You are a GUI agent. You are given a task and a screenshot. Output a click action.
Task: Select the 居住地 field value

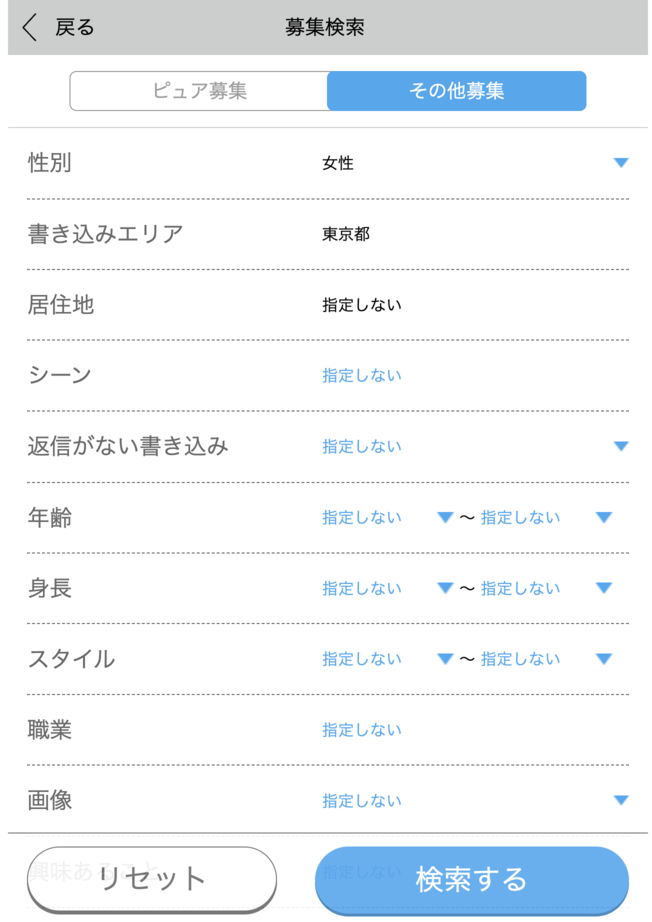click(362, 305)
